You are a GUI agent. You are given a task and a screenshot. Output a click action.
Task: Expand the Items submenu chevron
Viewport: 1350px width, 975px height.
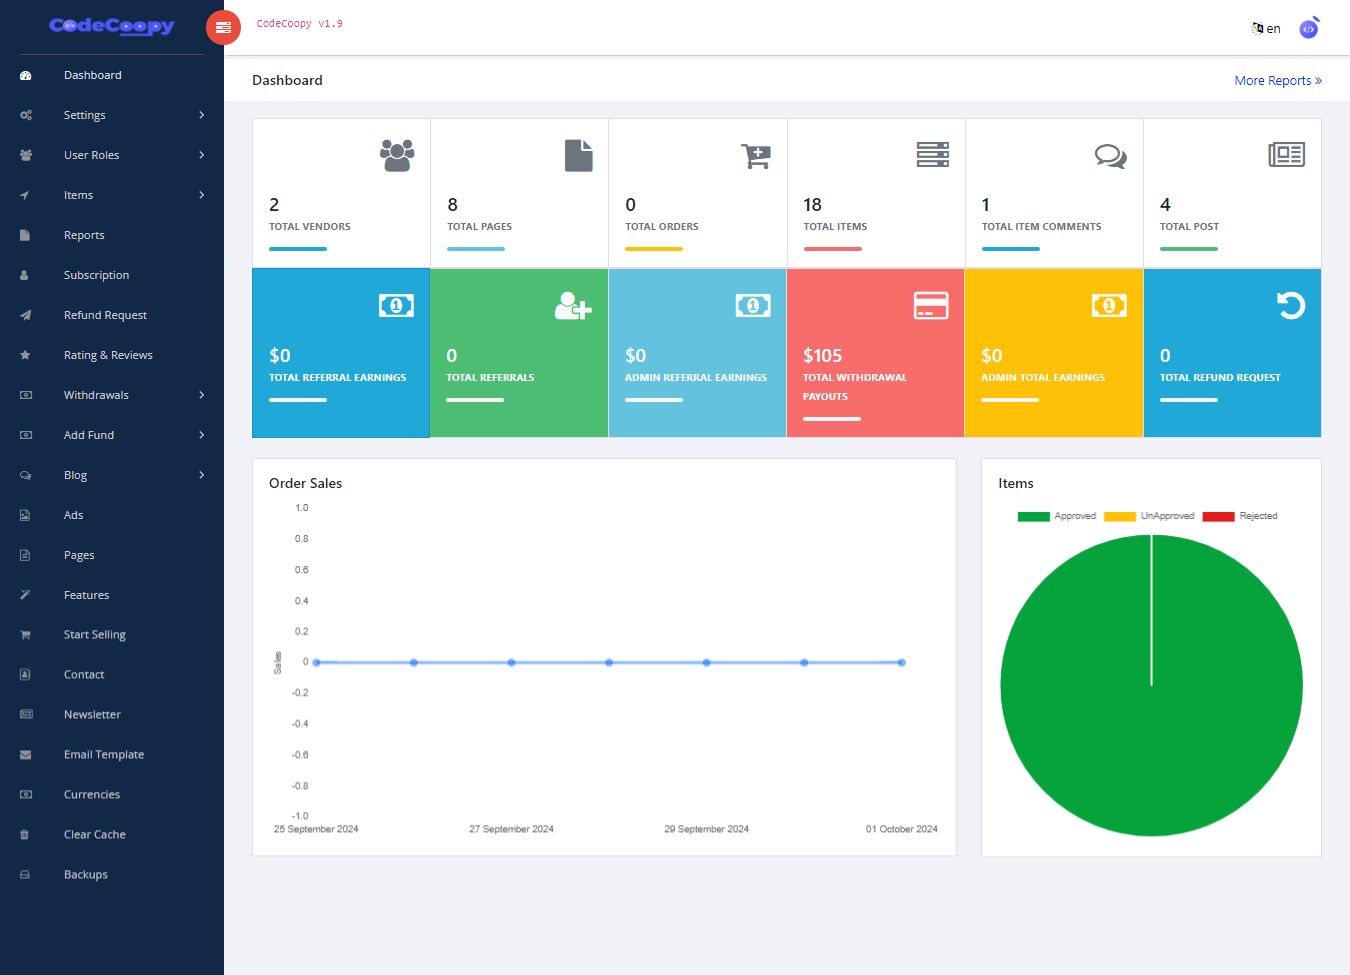click(x=202, y=195)
